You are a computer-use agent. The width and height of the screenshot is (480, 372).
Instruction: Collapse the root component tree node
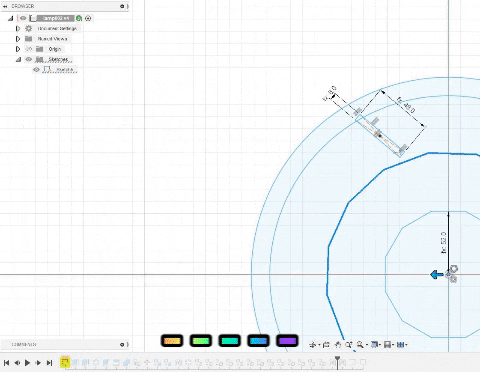[x=11, y=18]
